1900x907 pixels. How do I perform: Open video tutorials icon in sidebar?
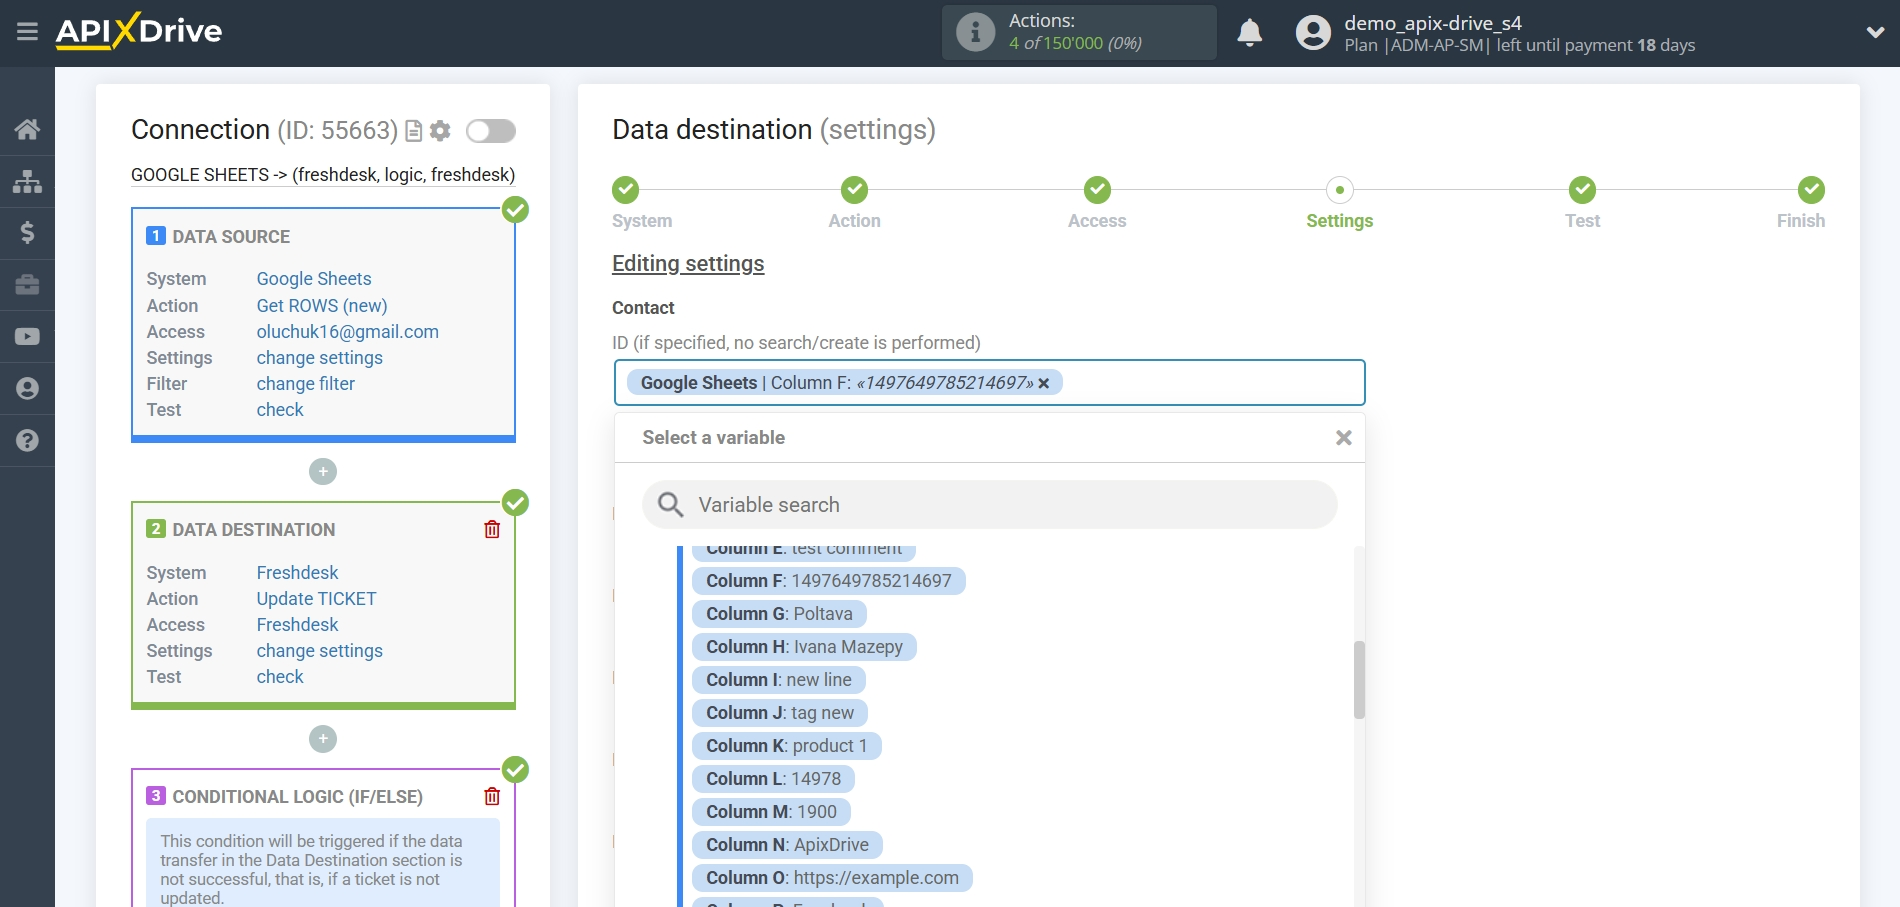(27, 337)
